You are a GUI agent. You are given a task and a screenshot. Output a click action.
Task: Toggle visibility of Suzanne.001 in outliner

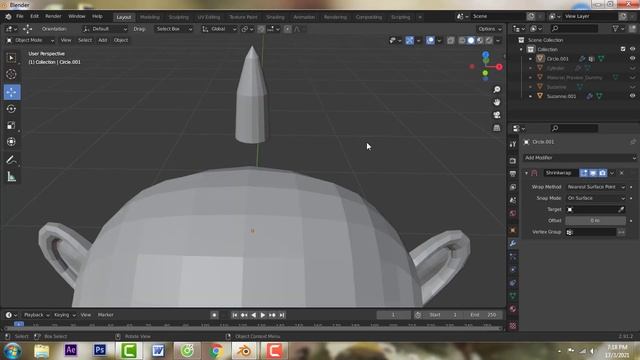tap(632, 96)
